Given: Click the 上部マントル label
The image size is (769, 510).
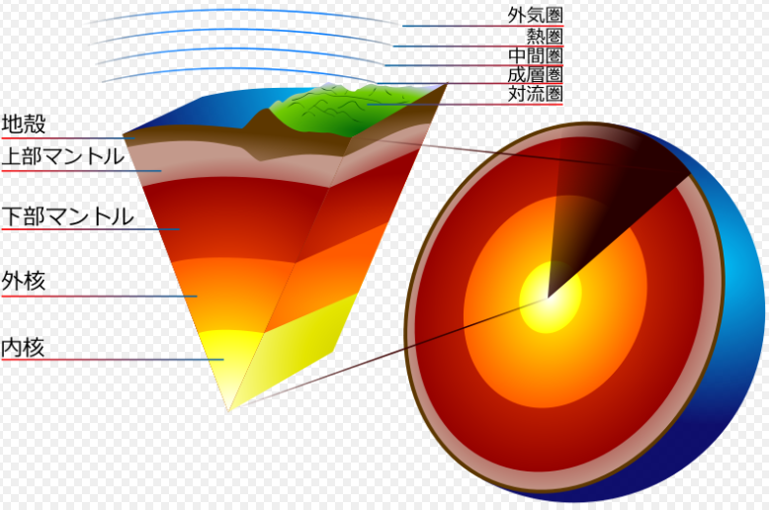Looking at the screenshot, I should [63, 156].
